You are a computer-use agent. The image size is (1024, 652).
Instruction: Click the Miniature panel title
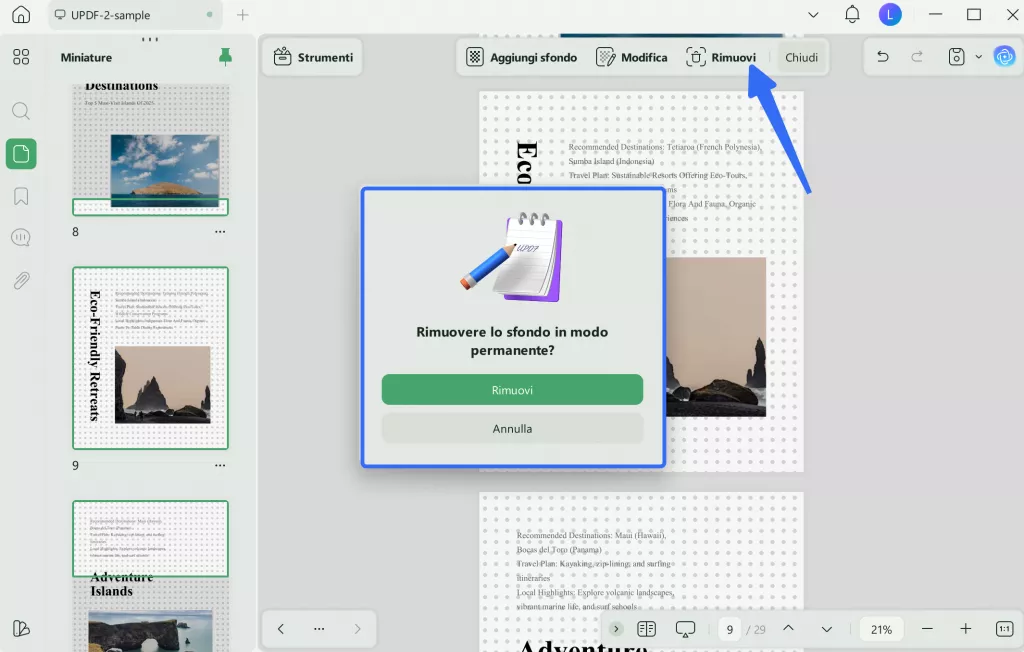pos(86,57)
